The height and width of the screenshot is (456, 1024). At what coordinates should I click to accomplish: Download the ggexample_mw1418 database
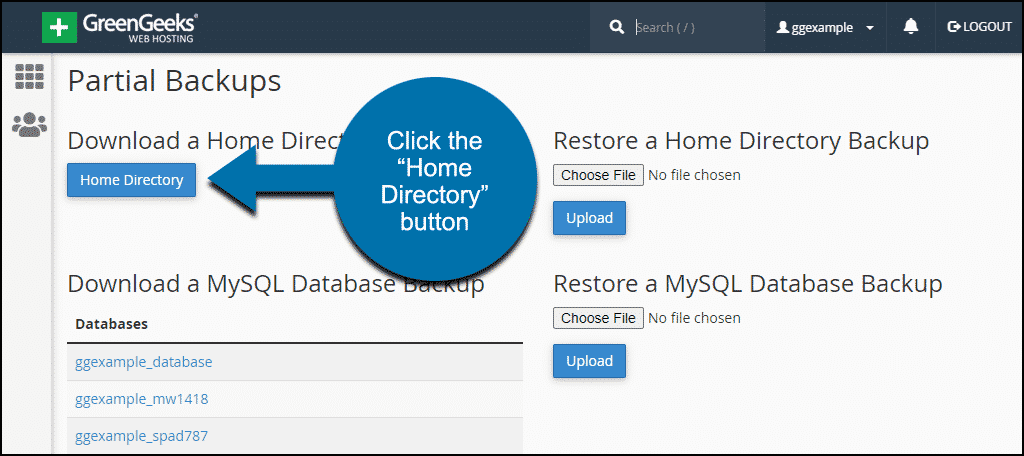tap(141, 399)
